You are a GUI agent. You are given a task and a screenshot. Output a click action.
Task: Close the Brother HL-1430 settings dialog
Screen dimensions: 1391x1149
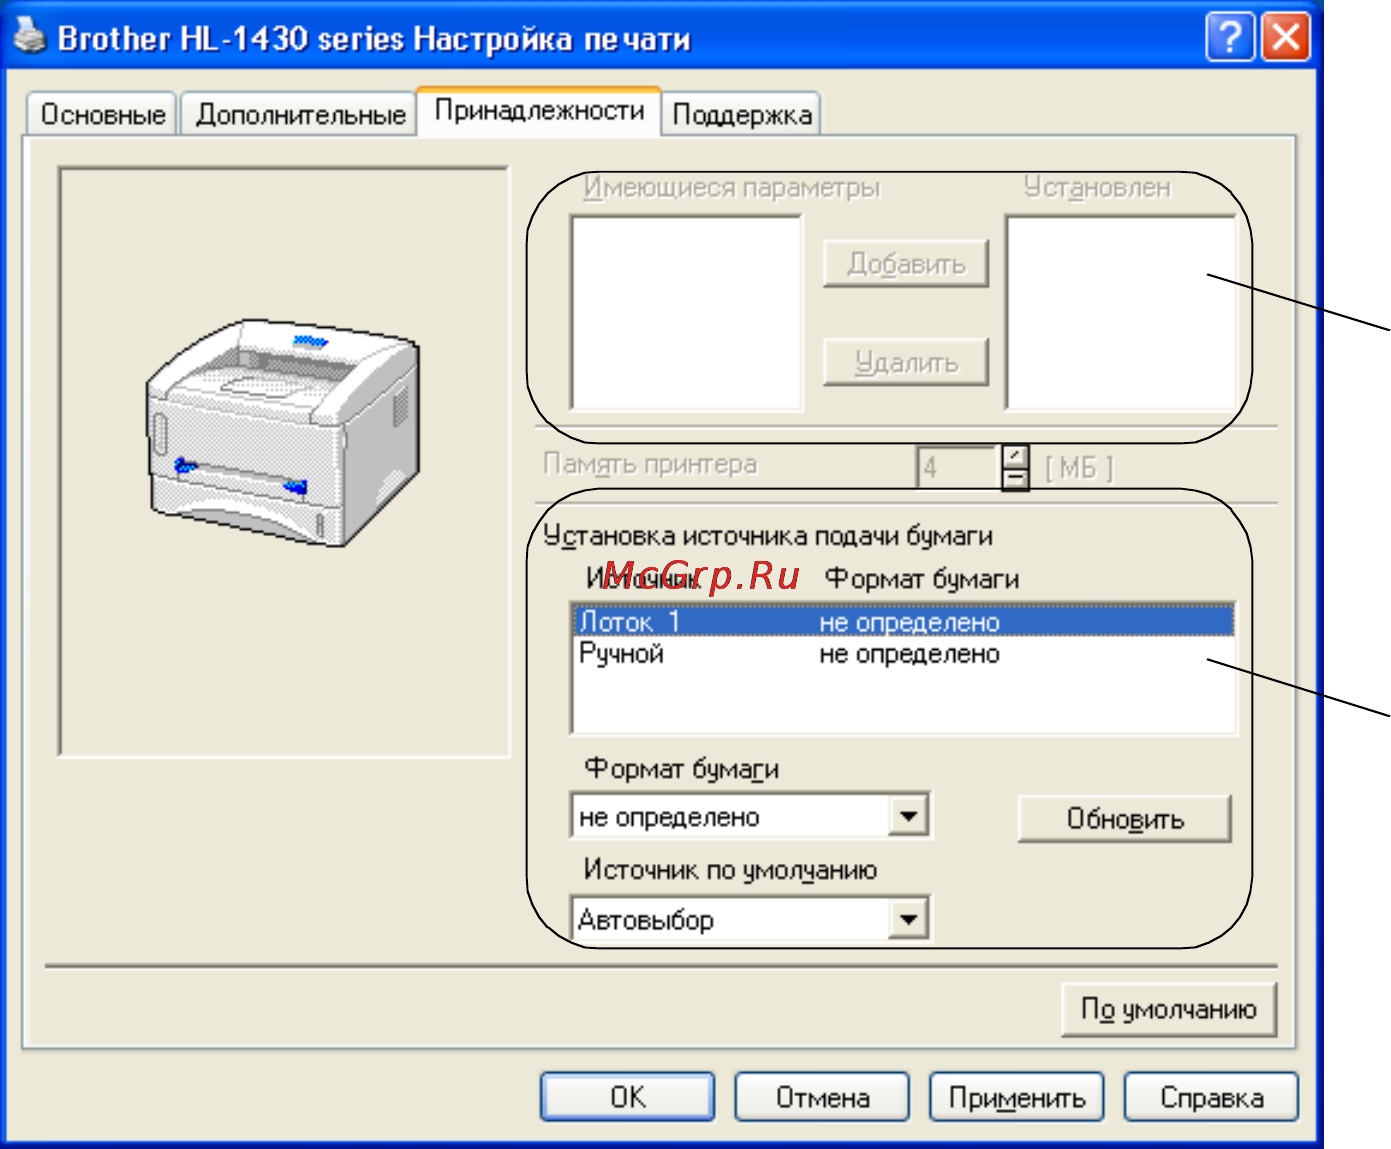pos(1285,38)
